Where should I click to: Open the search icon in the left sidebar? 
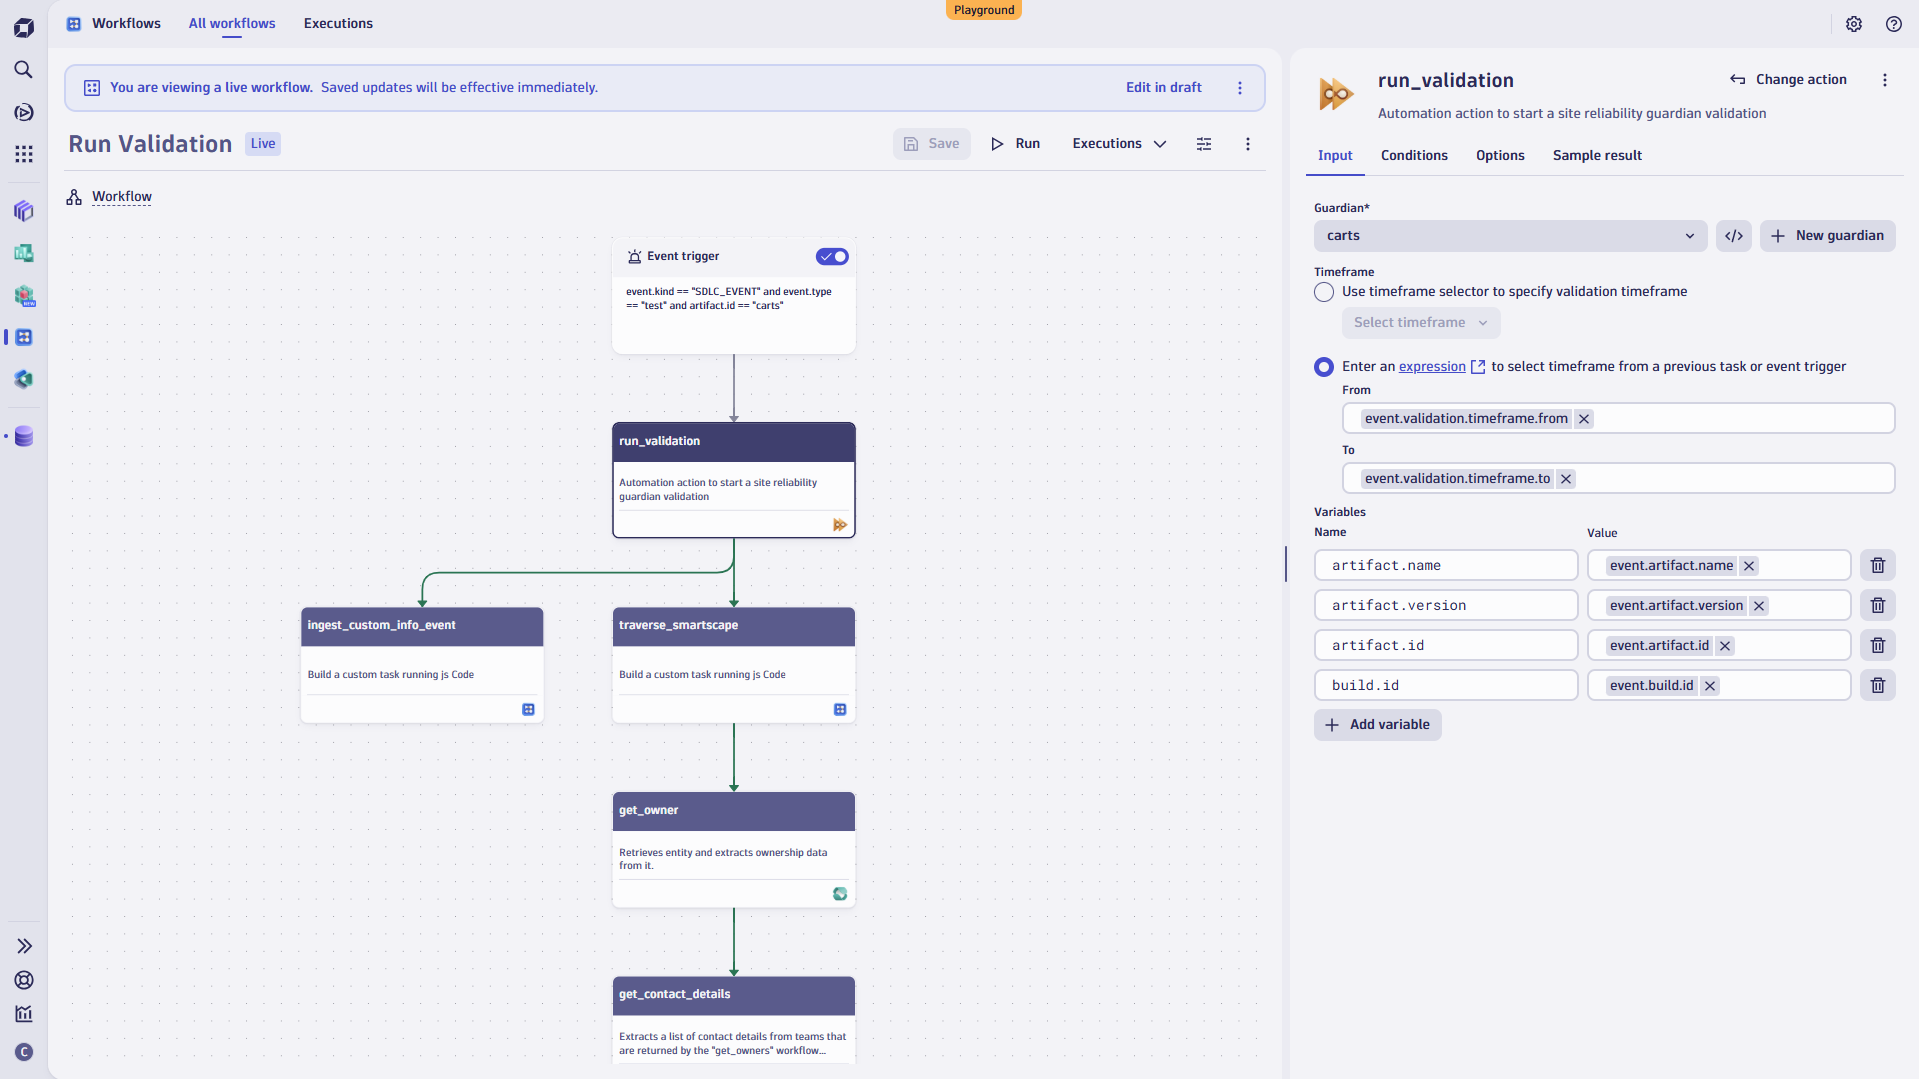[24, 70]
